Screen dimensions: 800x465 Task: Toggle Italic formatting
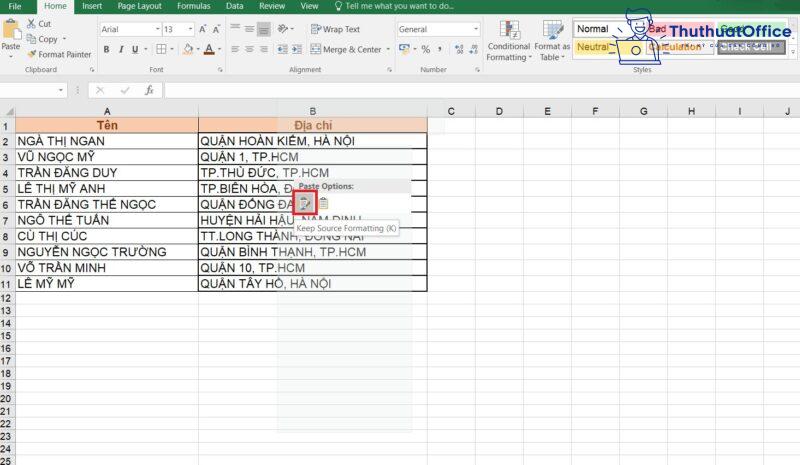pos(121,49)
